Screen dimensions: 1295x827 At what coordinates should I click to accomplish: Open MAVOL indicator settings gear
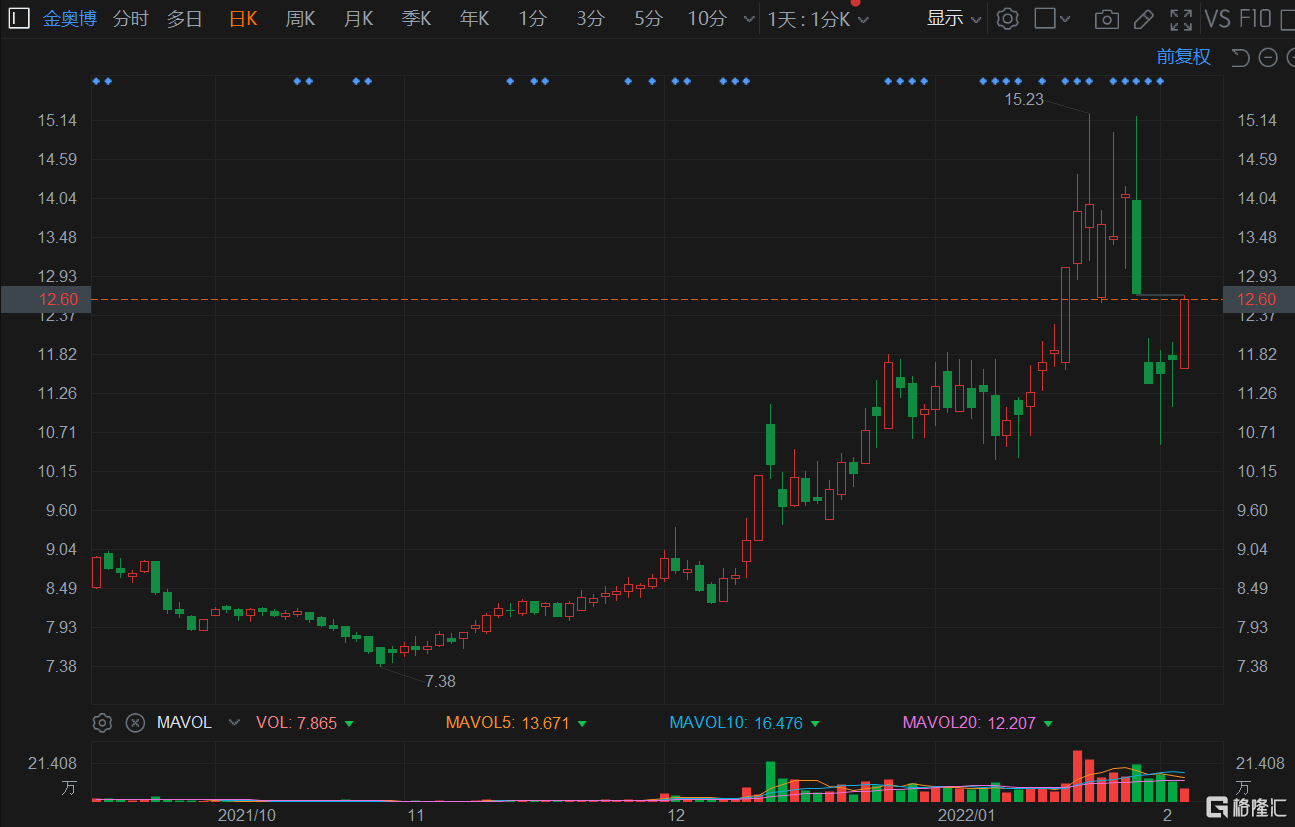click(101, 722)
